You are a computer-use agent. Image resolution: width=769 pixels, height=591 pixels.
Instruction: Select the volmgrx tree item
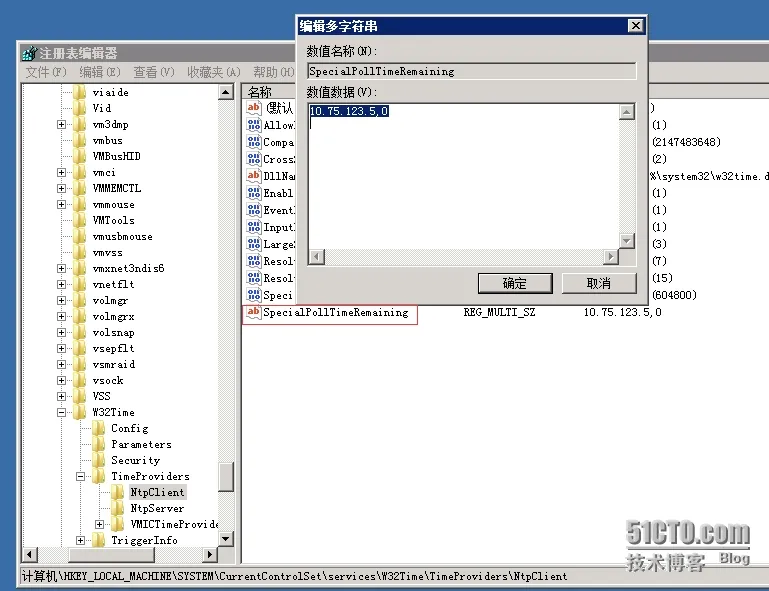click(113, 316)
